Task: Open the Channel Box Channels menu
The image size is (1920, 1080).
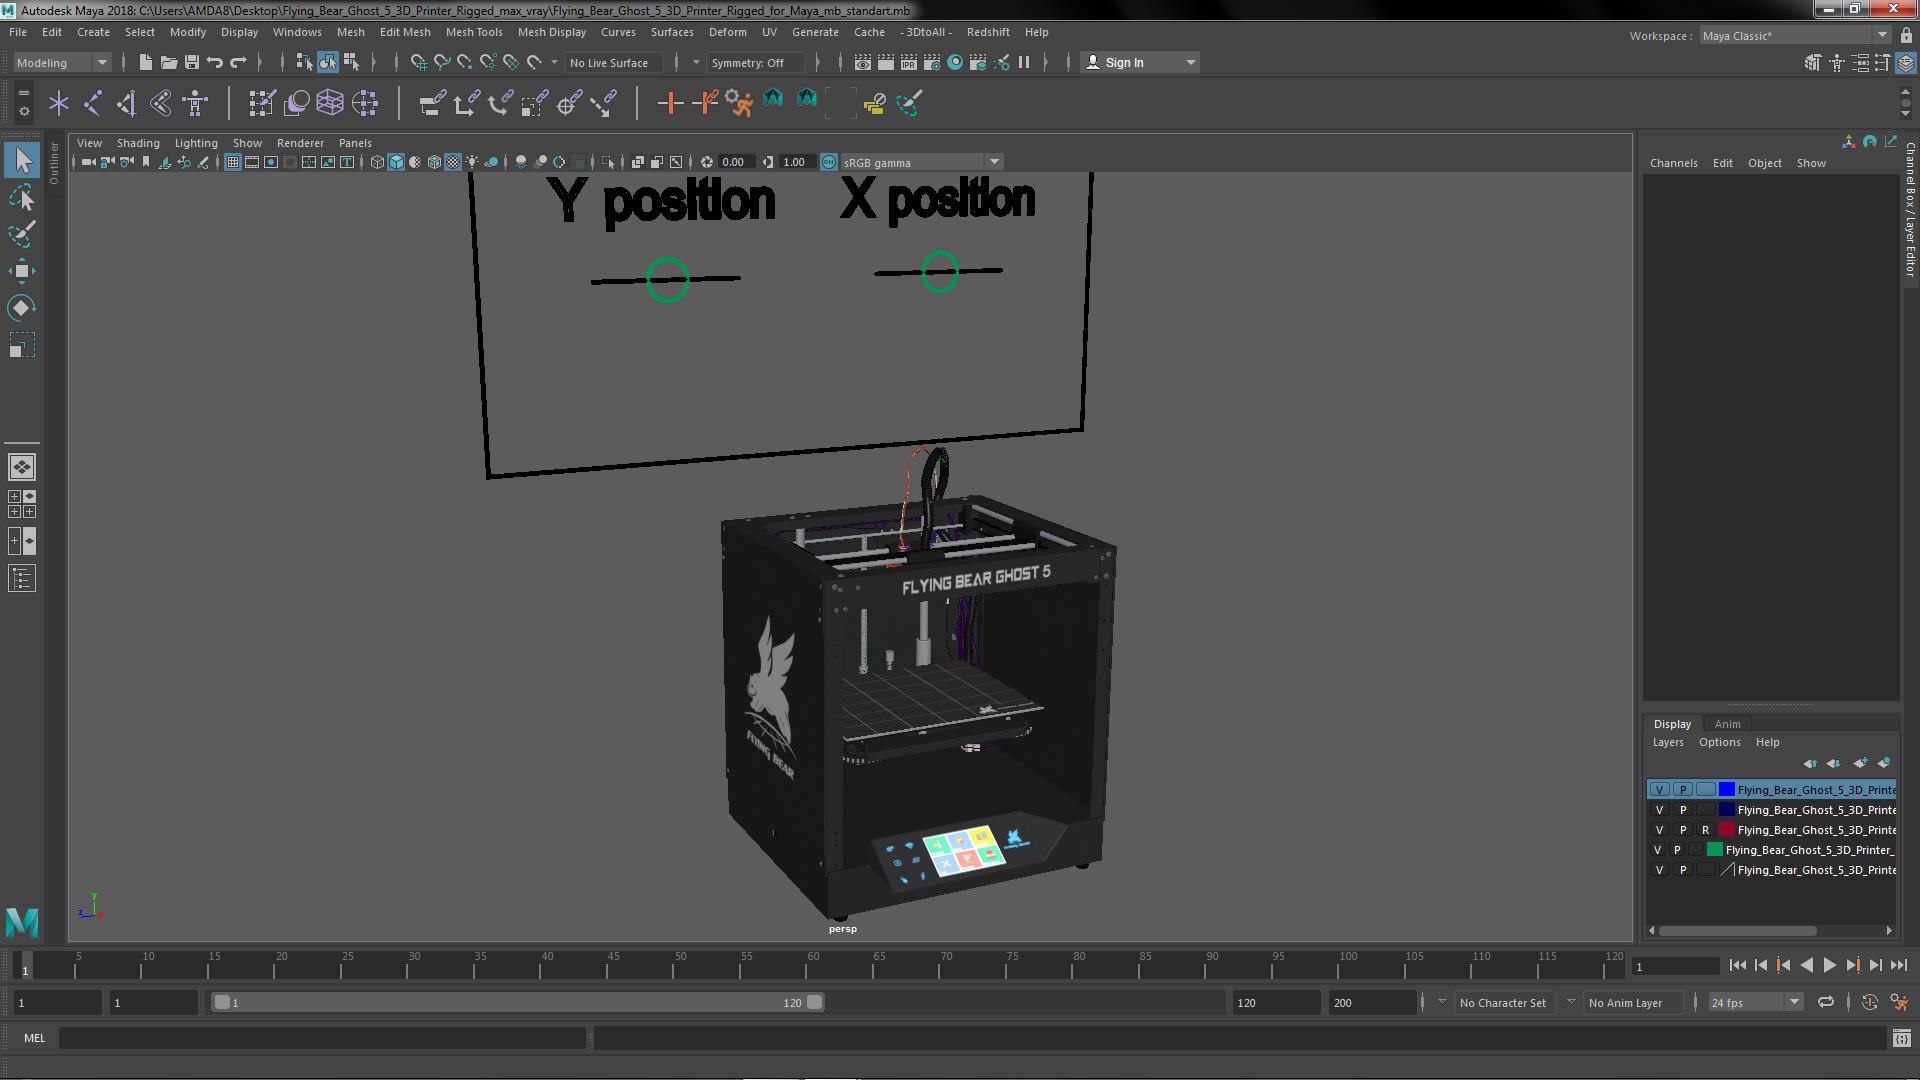Action: [1673, 163]
